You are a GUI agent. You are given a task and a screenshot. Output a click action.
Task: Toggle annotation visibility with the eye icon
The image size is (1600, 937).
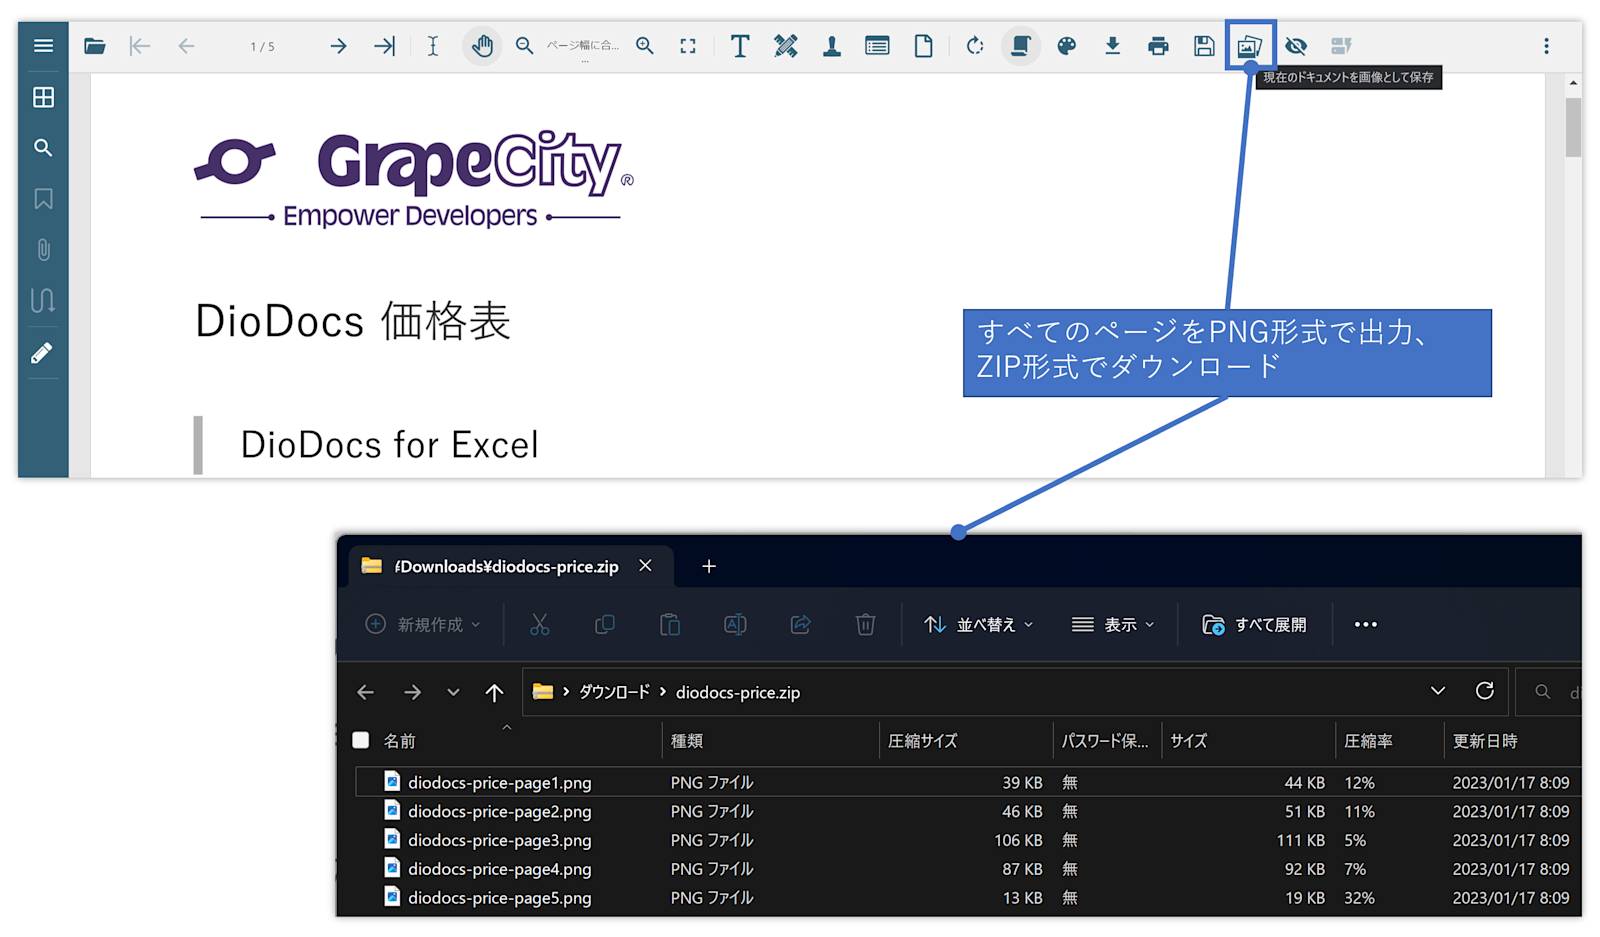coord(1296,46)
